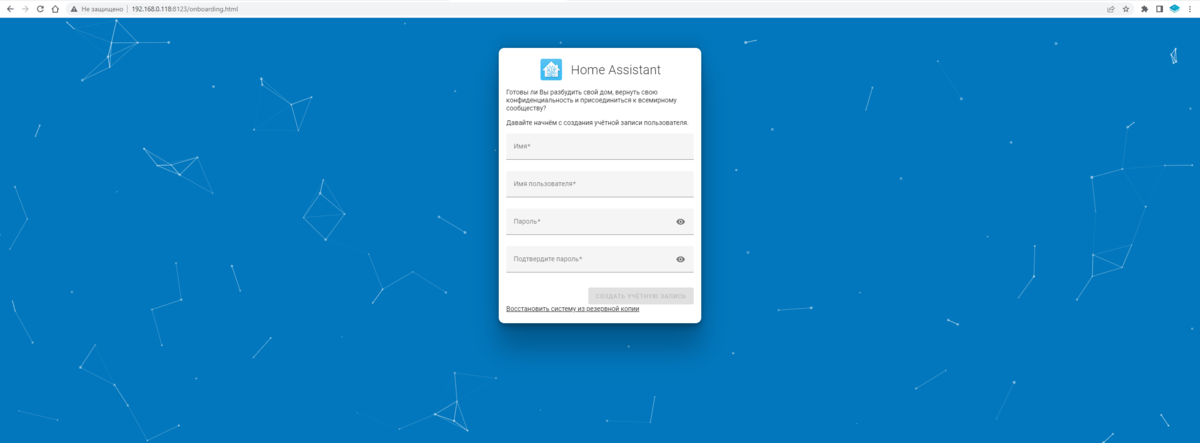1200x443 pixels.
Task: Click the 'Не защищено' security warning
Action: 98,9
